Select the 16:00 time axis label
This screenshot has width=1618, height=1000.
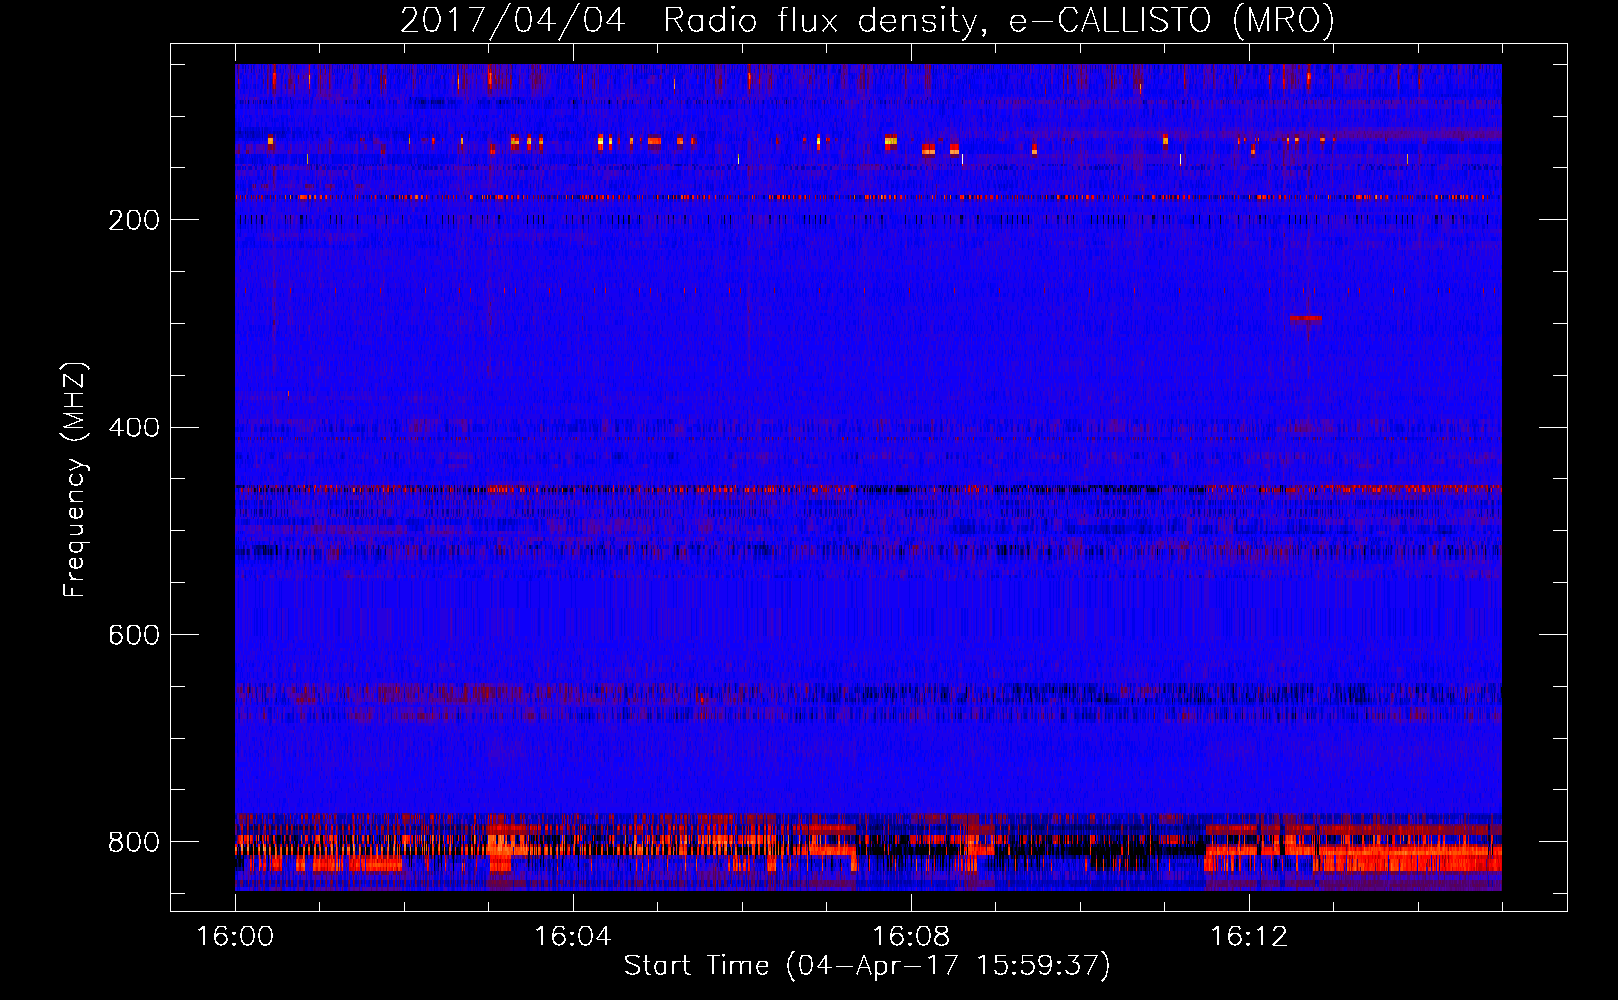click(235, 936)
